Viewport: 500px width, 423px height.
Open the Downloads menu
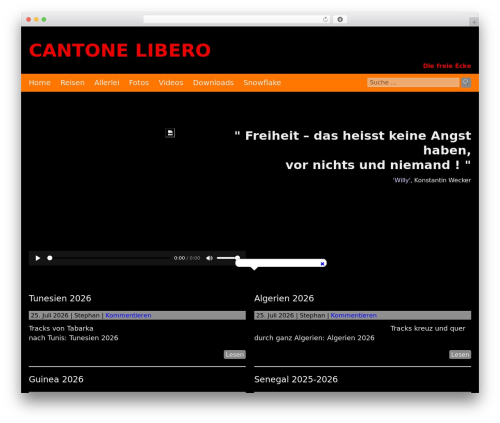coord(213,83)
